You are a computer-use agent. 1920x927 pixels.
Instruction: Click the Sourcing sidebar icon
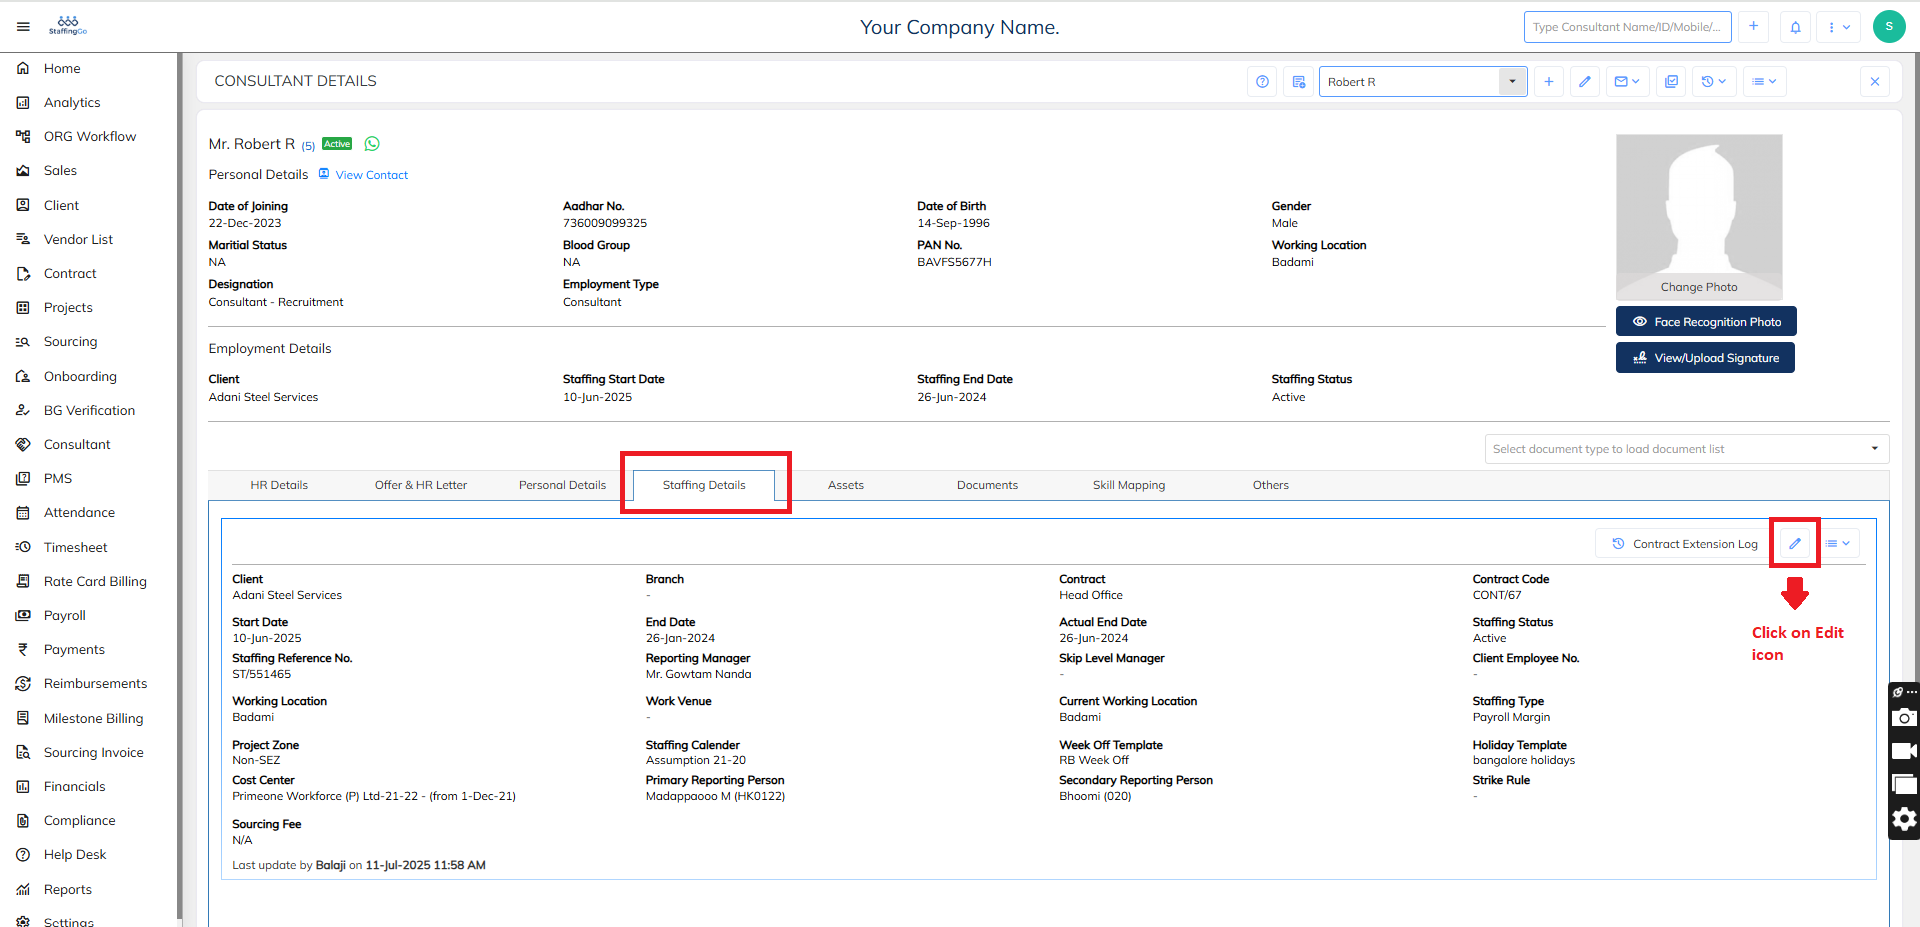[x=23, y=342]
